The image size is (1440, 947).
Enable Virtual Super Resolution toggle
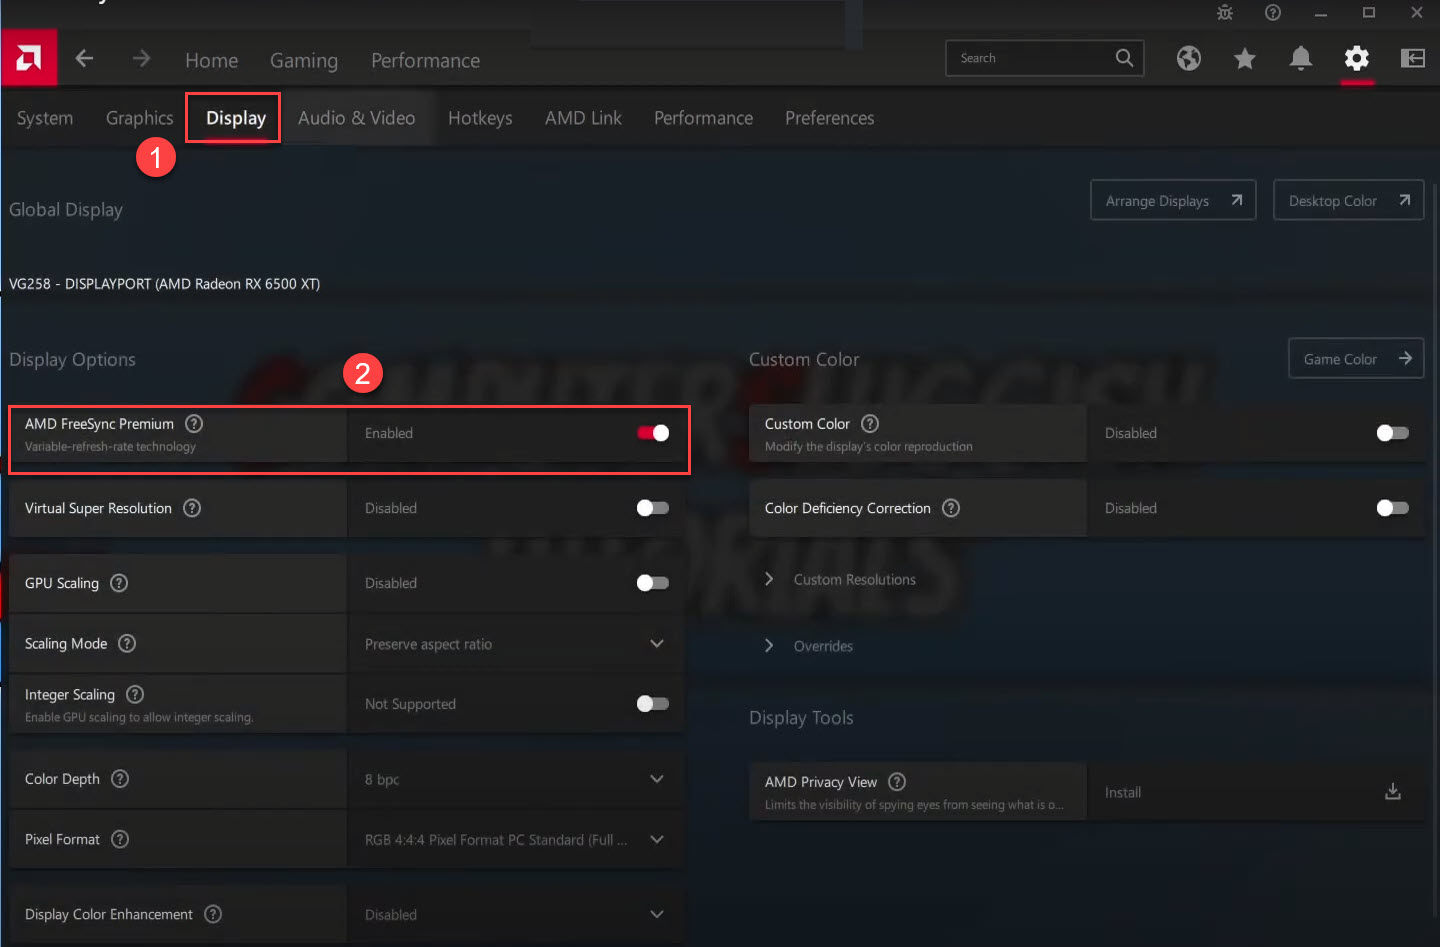click(653, 508)
